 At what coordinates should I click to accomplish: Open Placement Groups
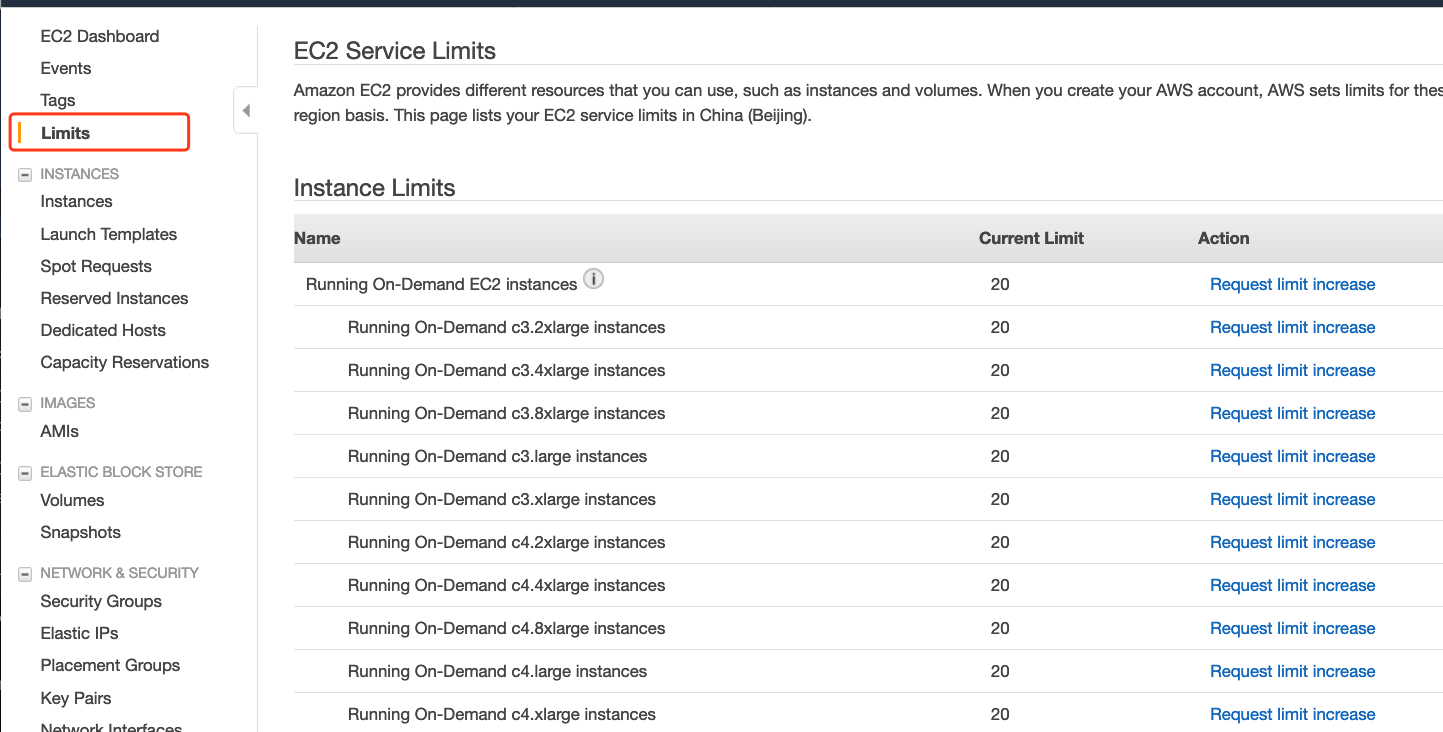[x=110, y=665]
